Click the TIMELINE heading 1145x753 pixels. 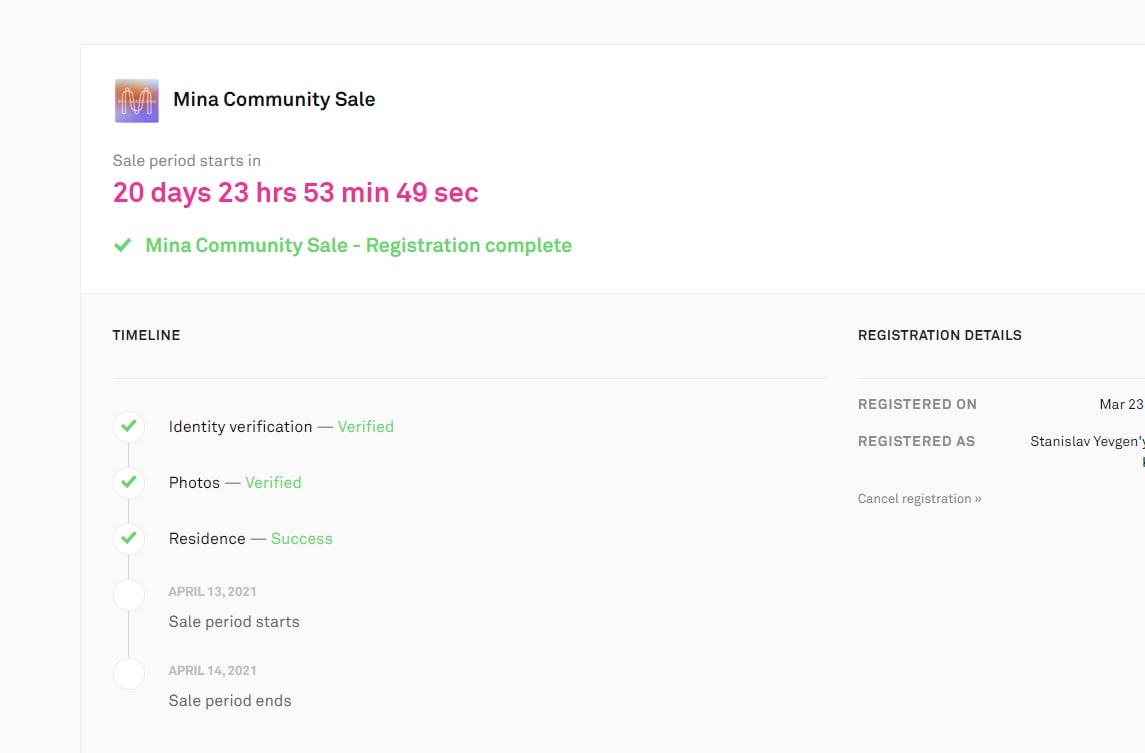(x=146, y=335)
